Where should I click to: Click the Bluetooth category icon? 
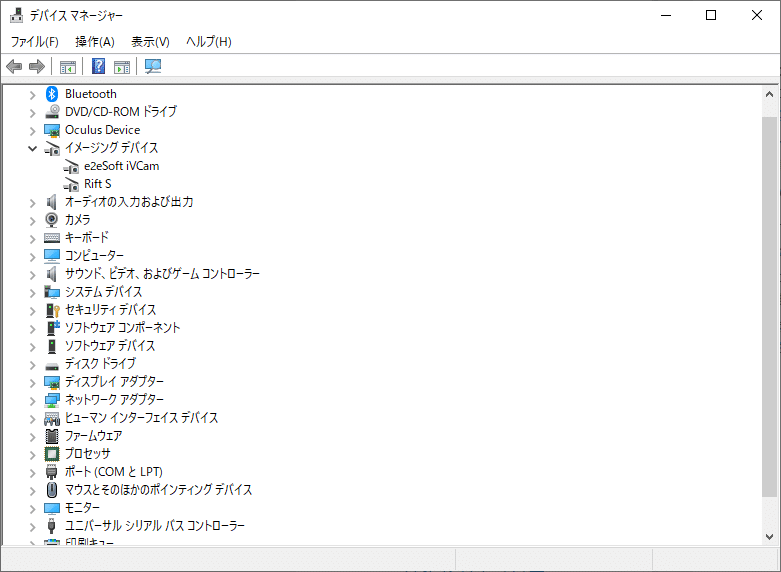pos(52,94)
